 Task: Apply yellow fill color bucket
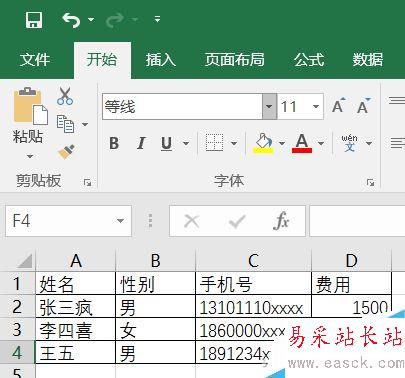tap(264, 143)
